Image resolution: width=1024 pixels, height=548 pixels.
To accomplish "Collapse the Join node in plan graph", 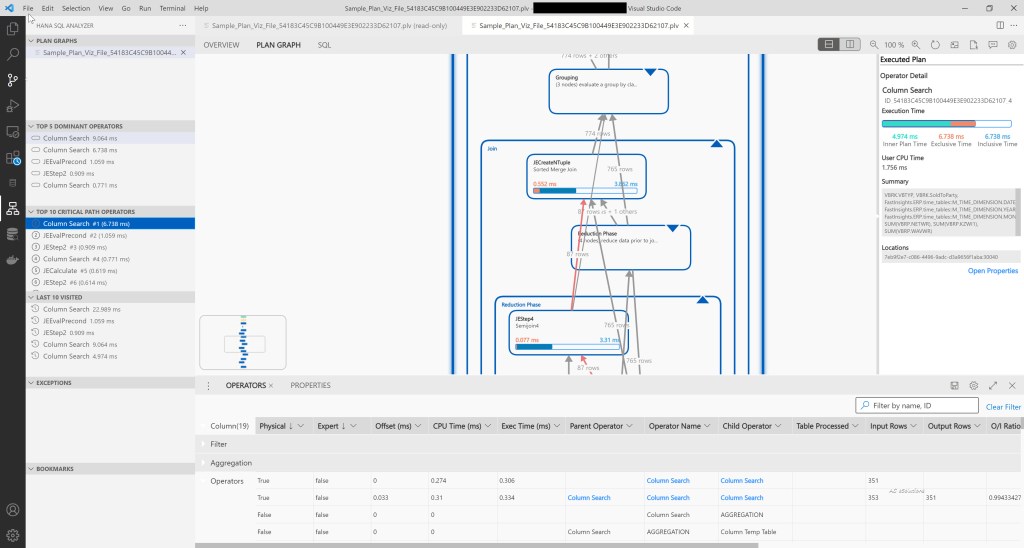I will 716,146.
